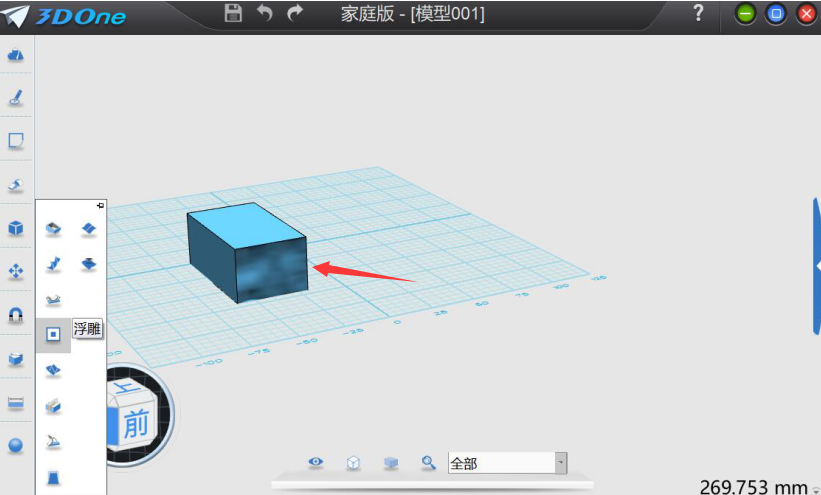Open the Material Render sphere icon
The height and width of the screenshot is (495, 821).
pyautogui.click(x=16, y=445)
